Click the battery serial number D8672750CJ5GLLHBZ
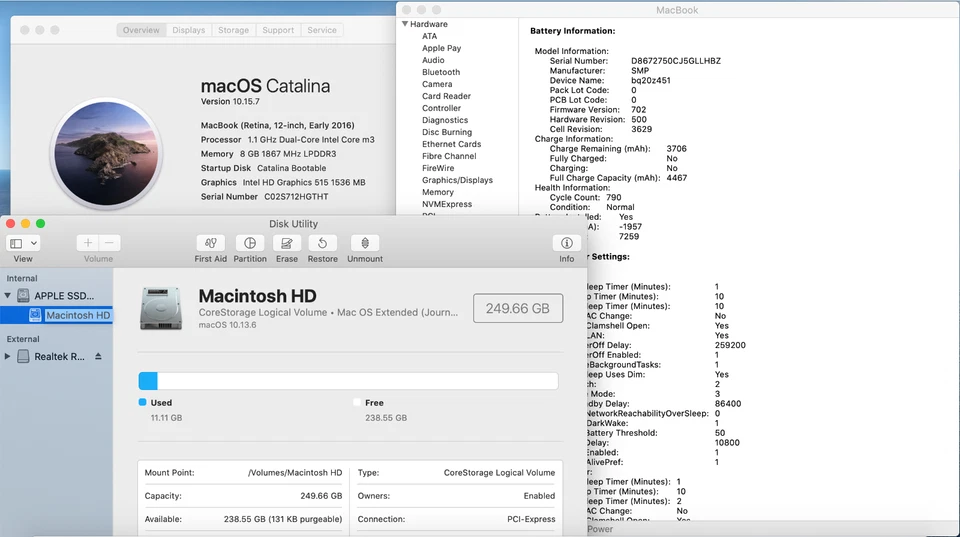 [676, 61]
